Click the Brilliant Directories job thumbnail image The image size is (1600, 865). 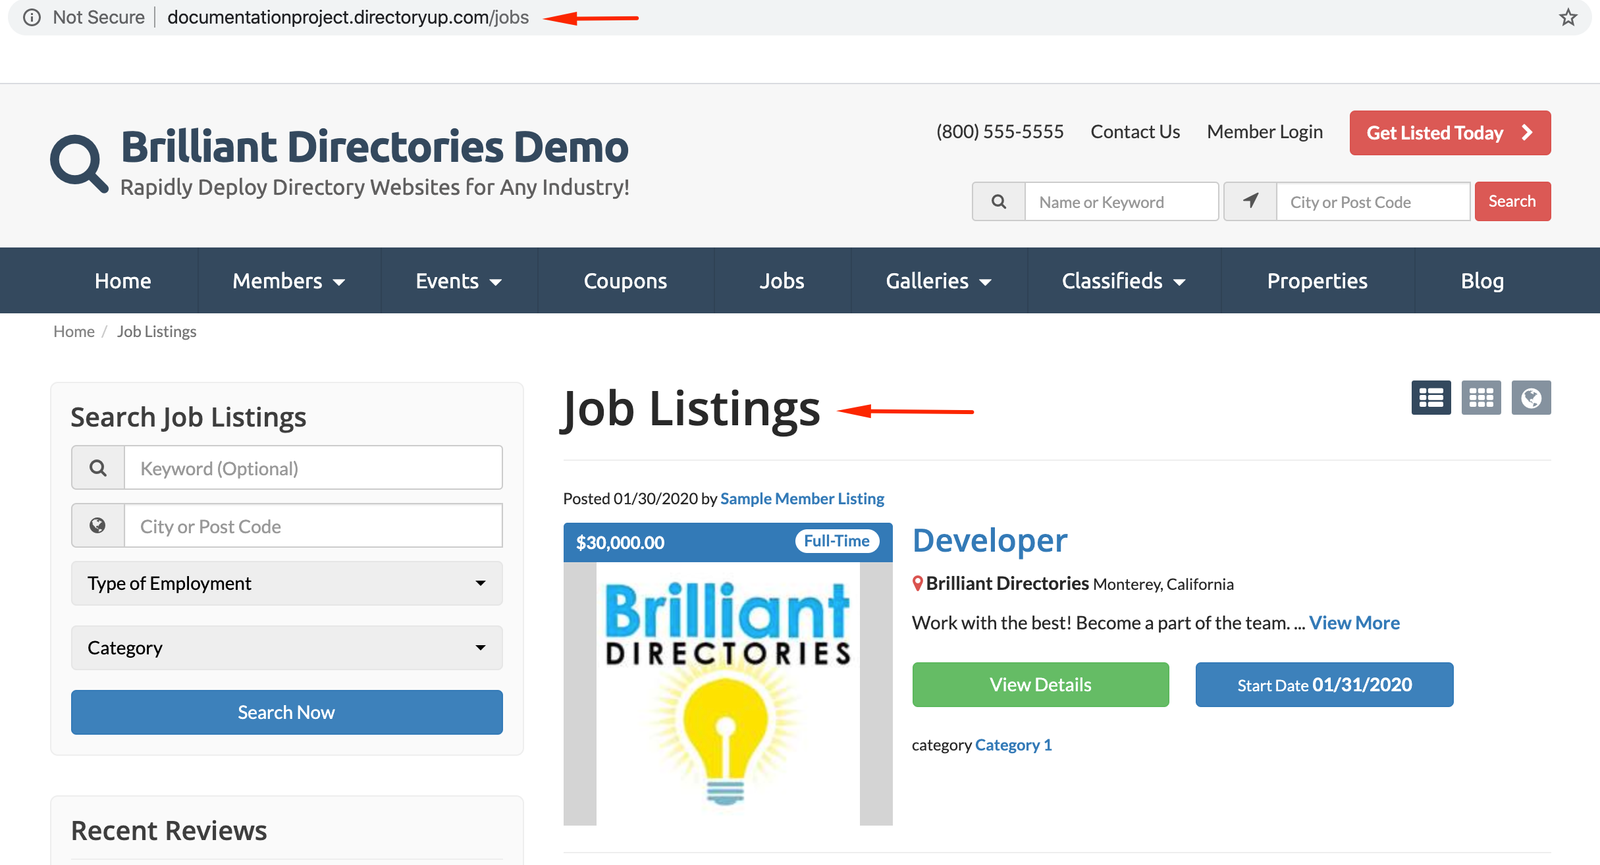(728, 694)
